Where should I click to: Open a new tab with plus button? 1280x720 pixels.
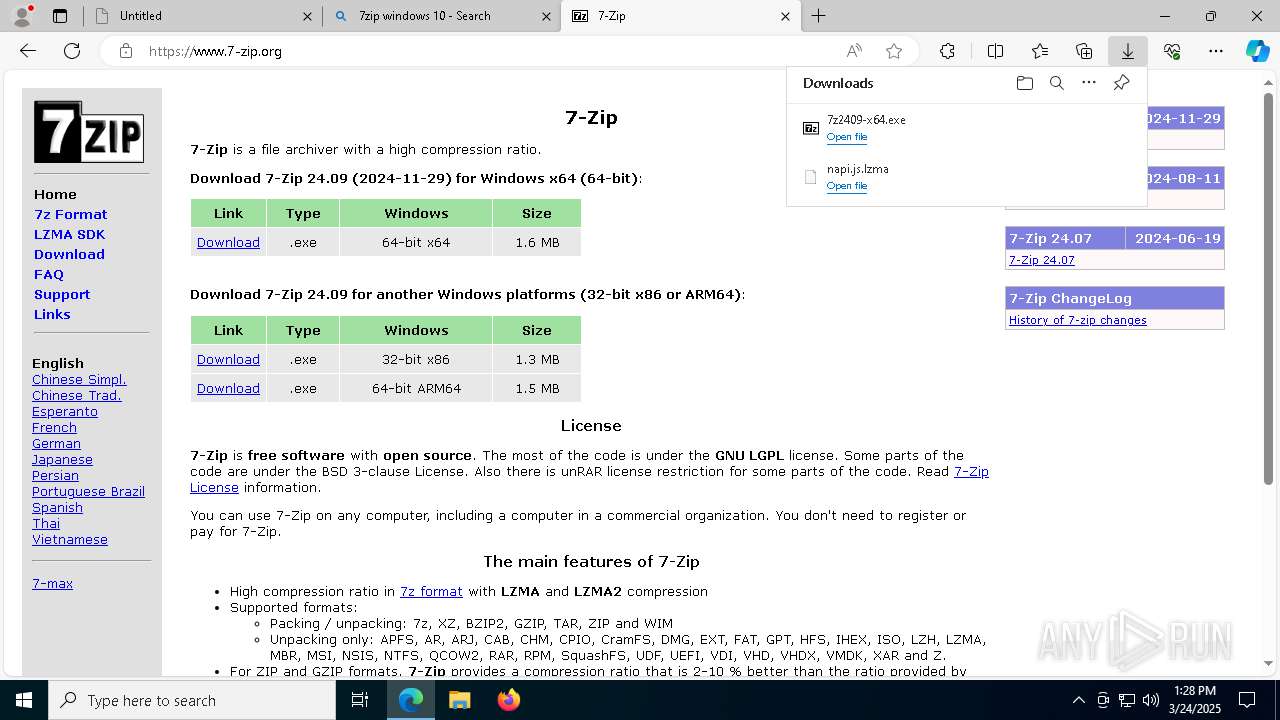click(x=819, y=16)
